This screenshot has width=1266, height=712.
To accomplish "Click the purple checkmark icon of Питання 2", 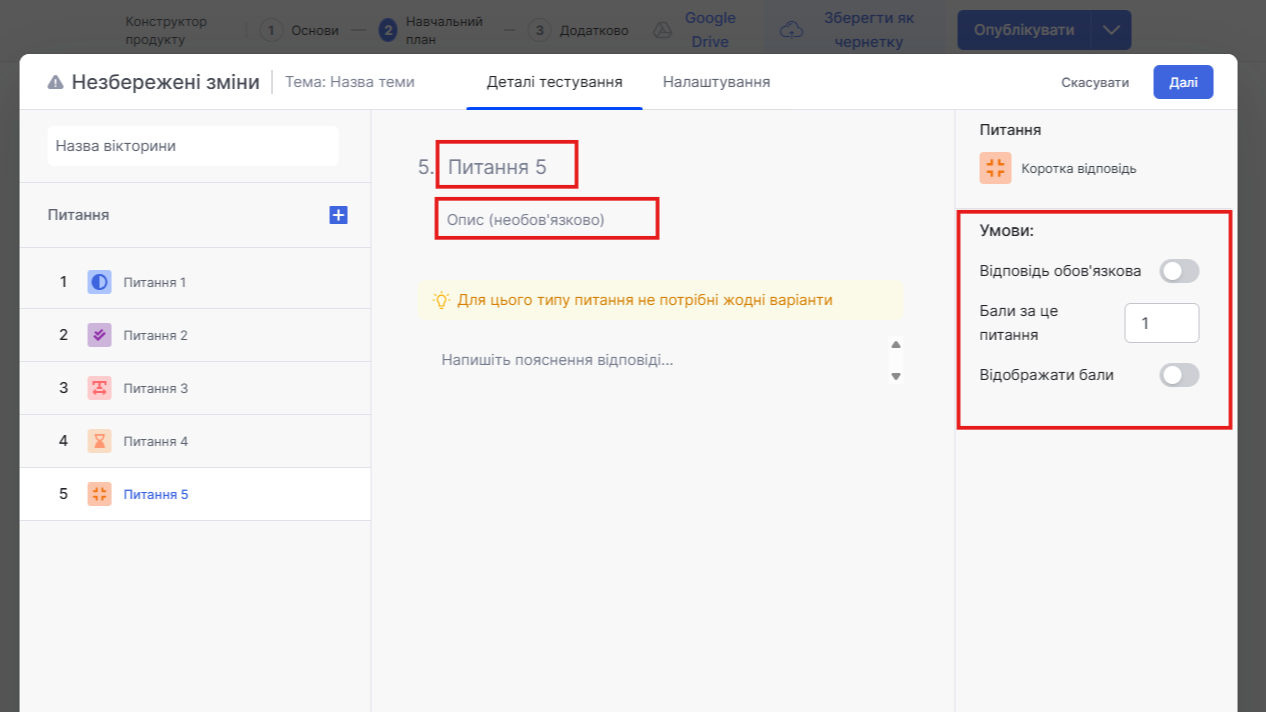I will (x=99, y=335).
